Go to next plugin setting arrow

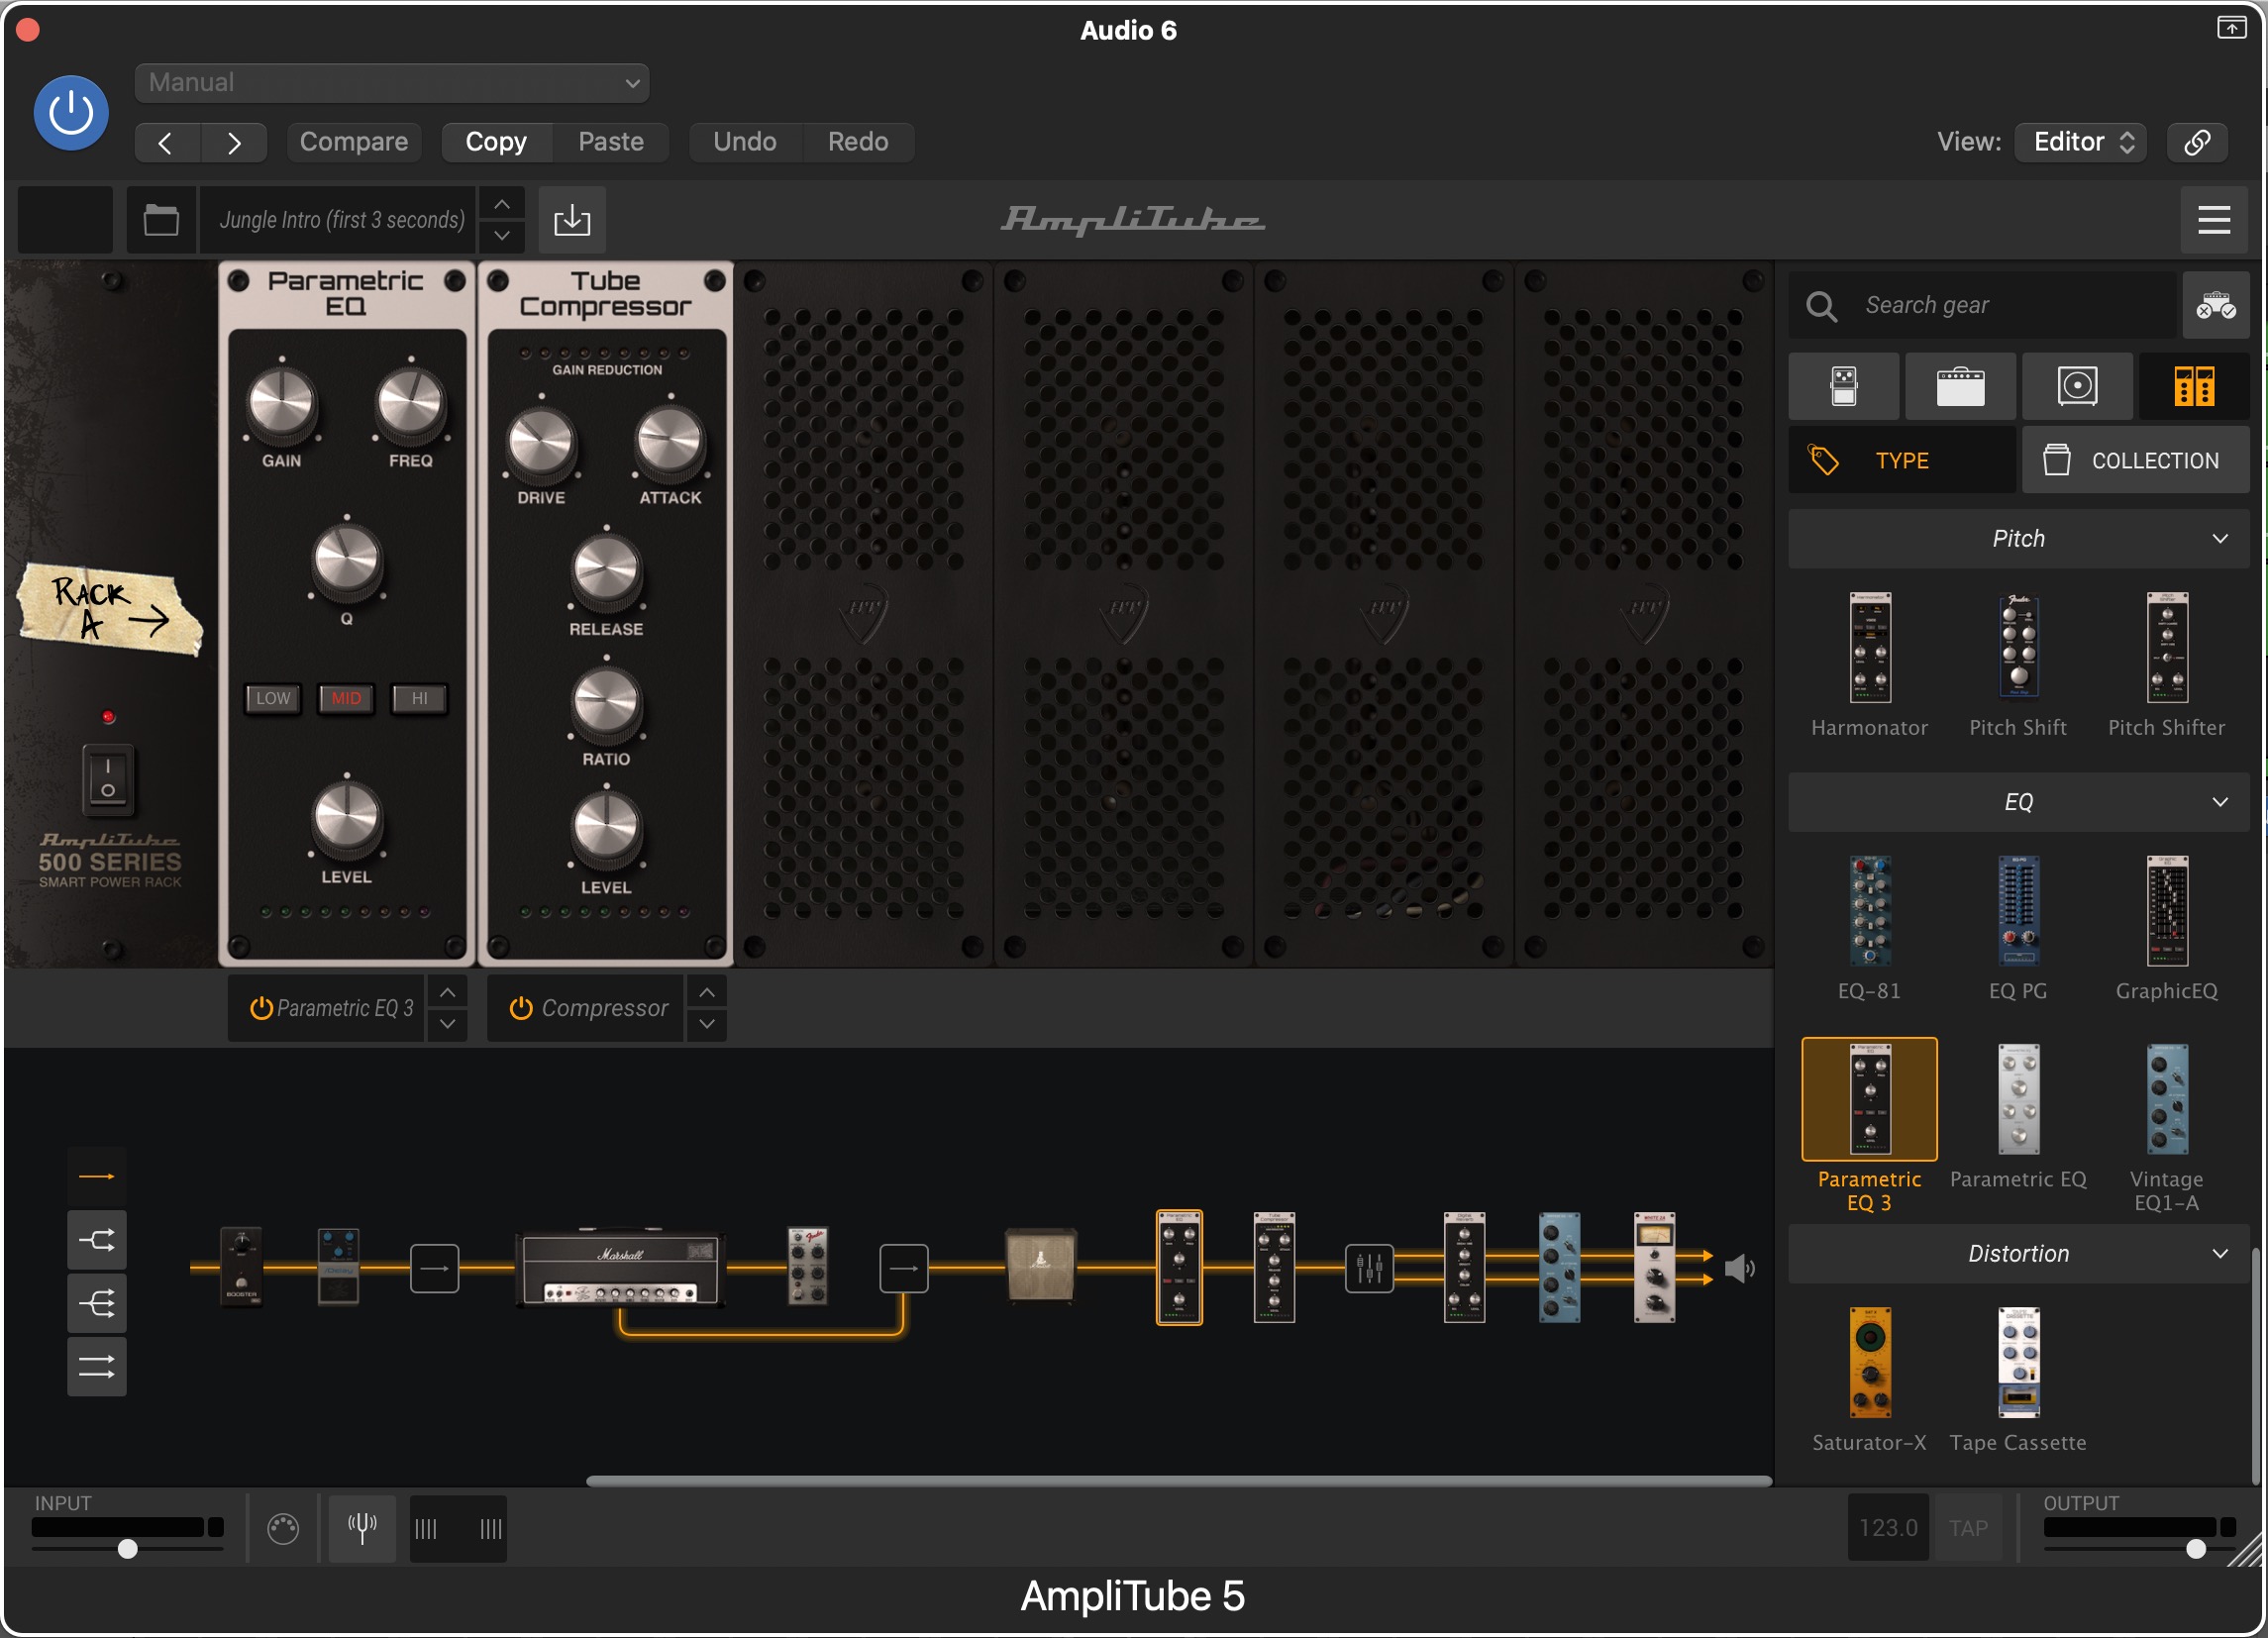[234, 142]
